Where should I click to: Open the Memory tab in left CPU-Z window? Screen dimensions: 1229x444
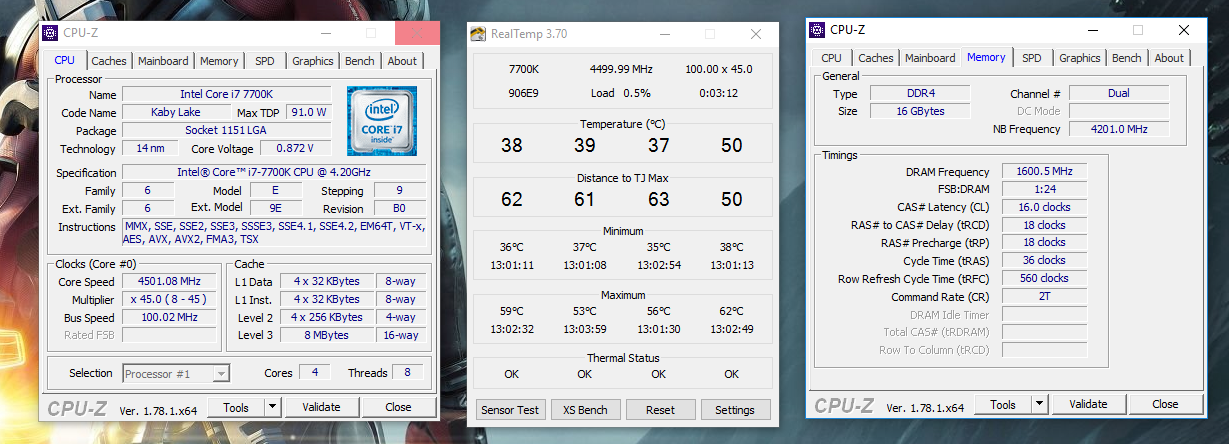(x=219, y=61)
